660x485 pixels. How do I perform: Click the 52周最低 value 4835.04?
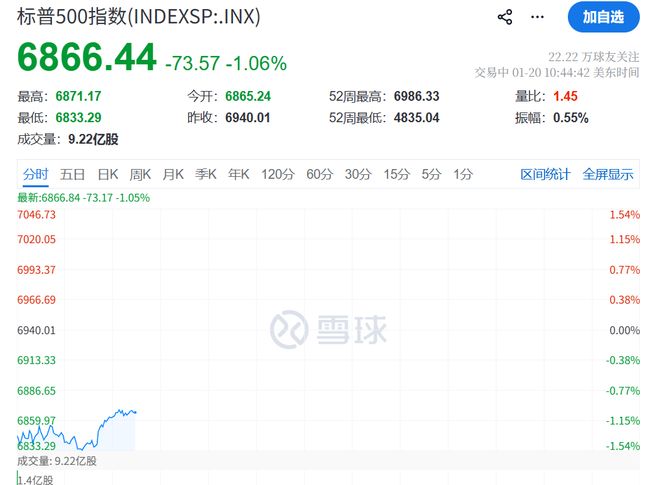[x=416, y=117]
